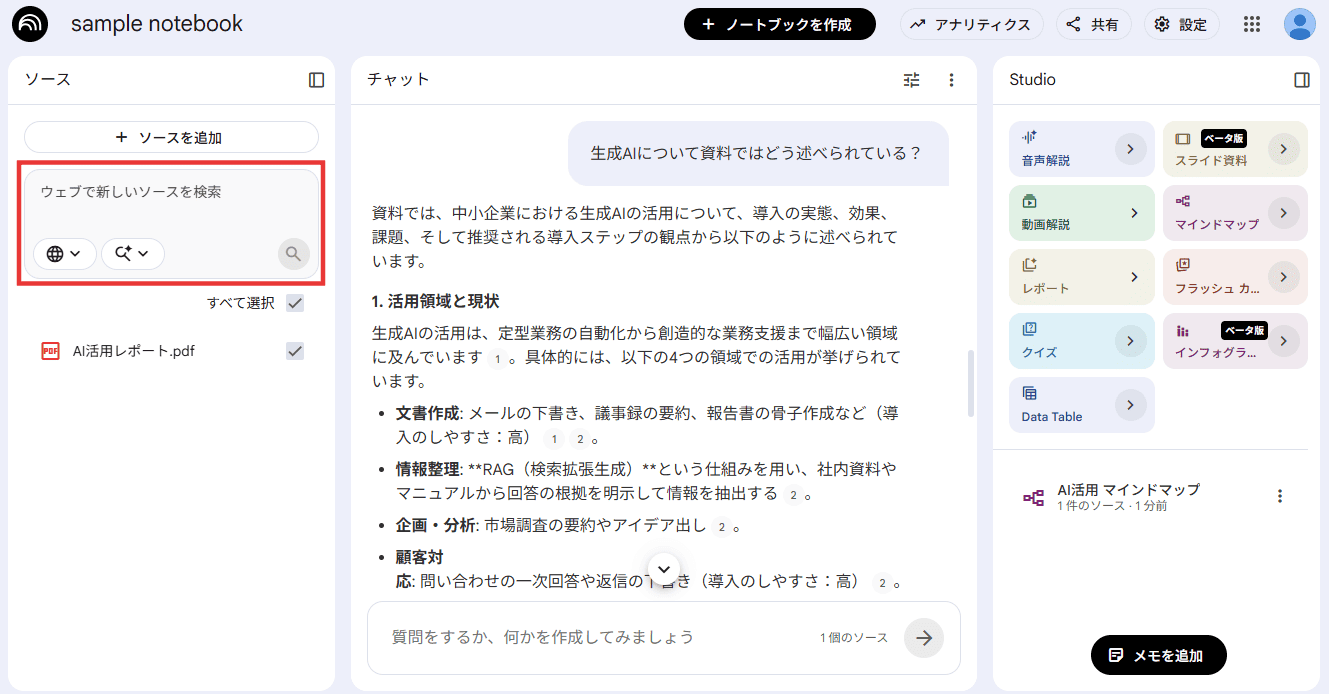Viewport: 1329px width, 694px height.
Task: Click the インフォグラフィック chart icon
Action: point(1183,330)
